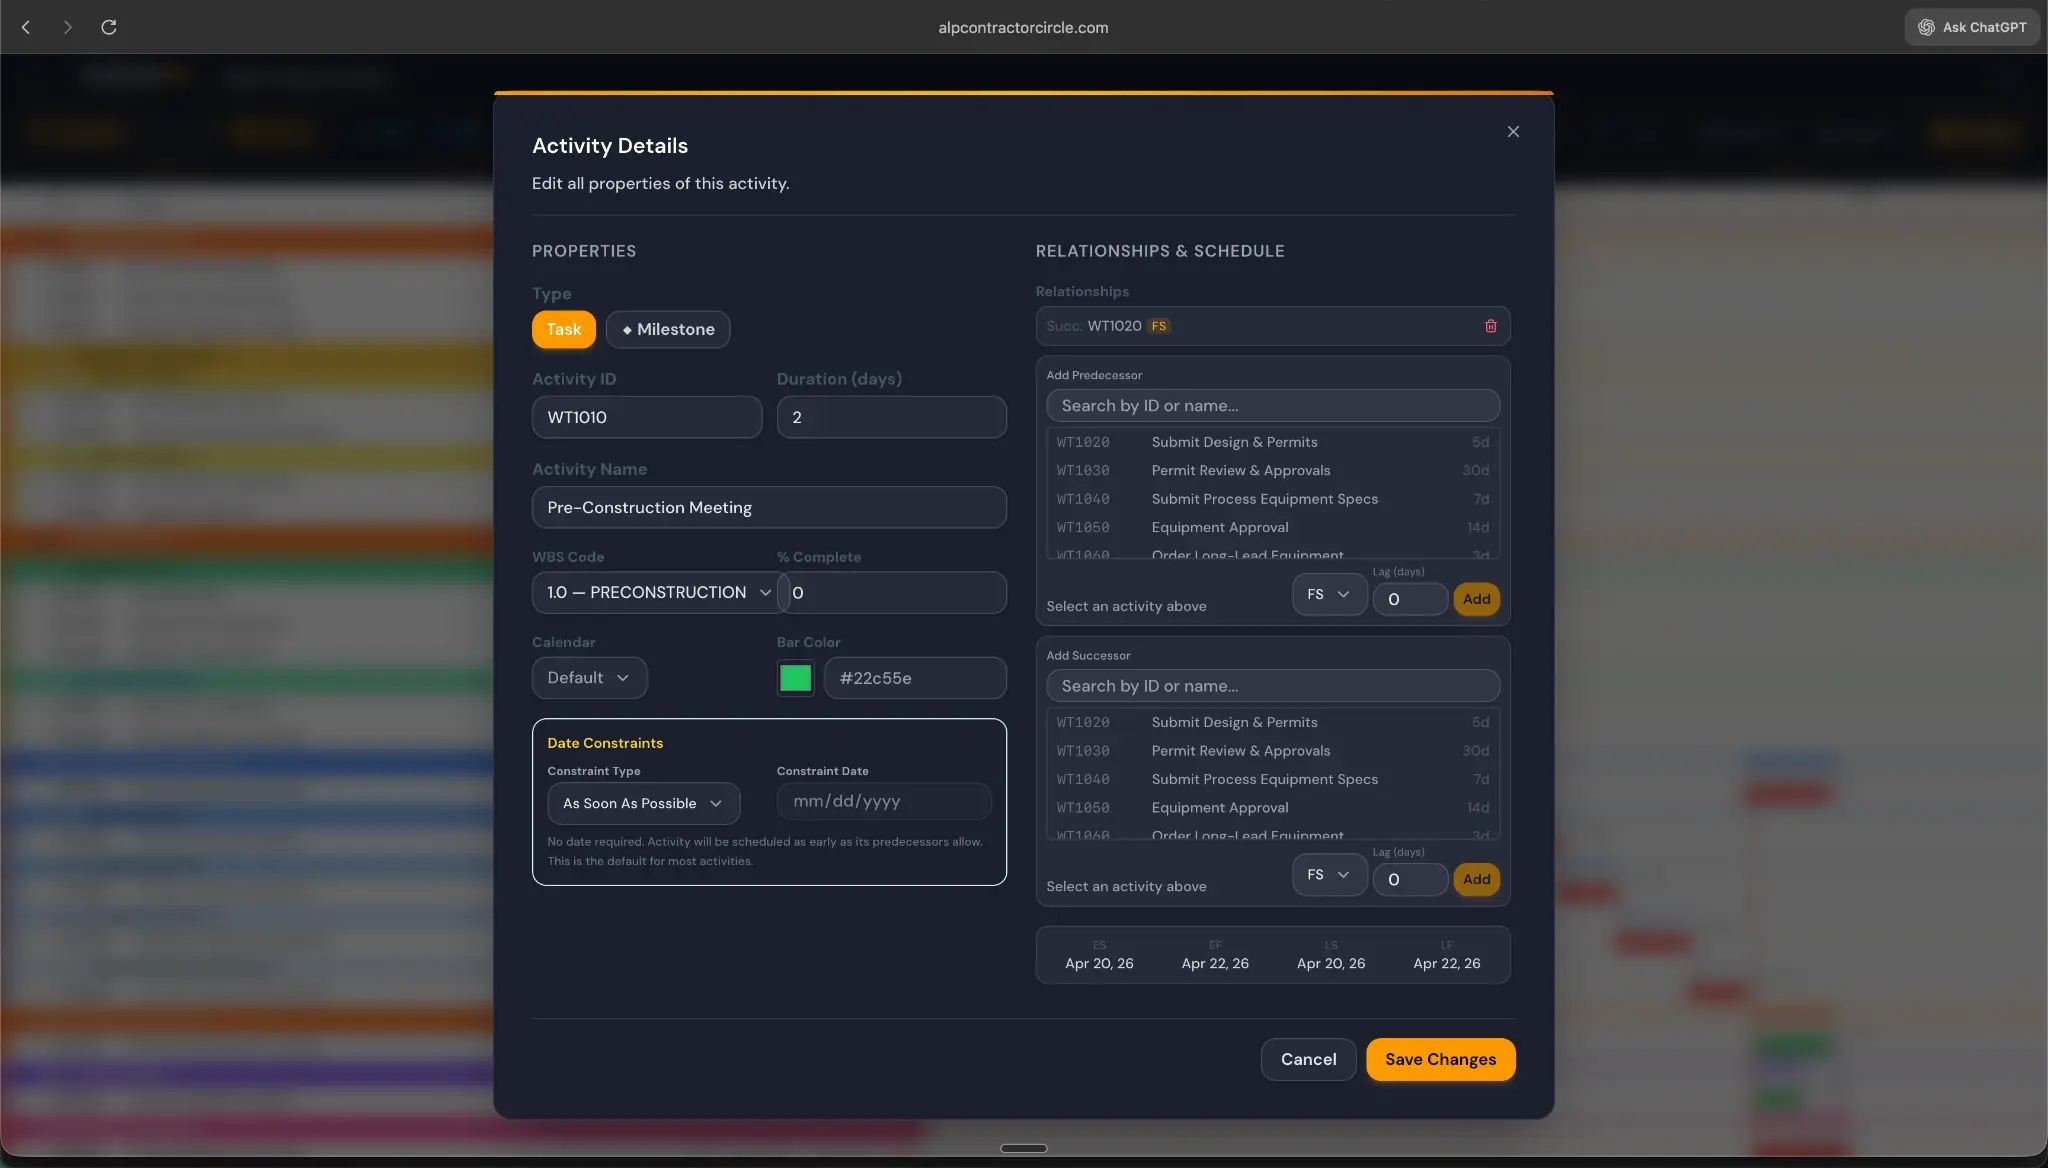
Task: Open the WBS Code dropdown
Action: 659,592
